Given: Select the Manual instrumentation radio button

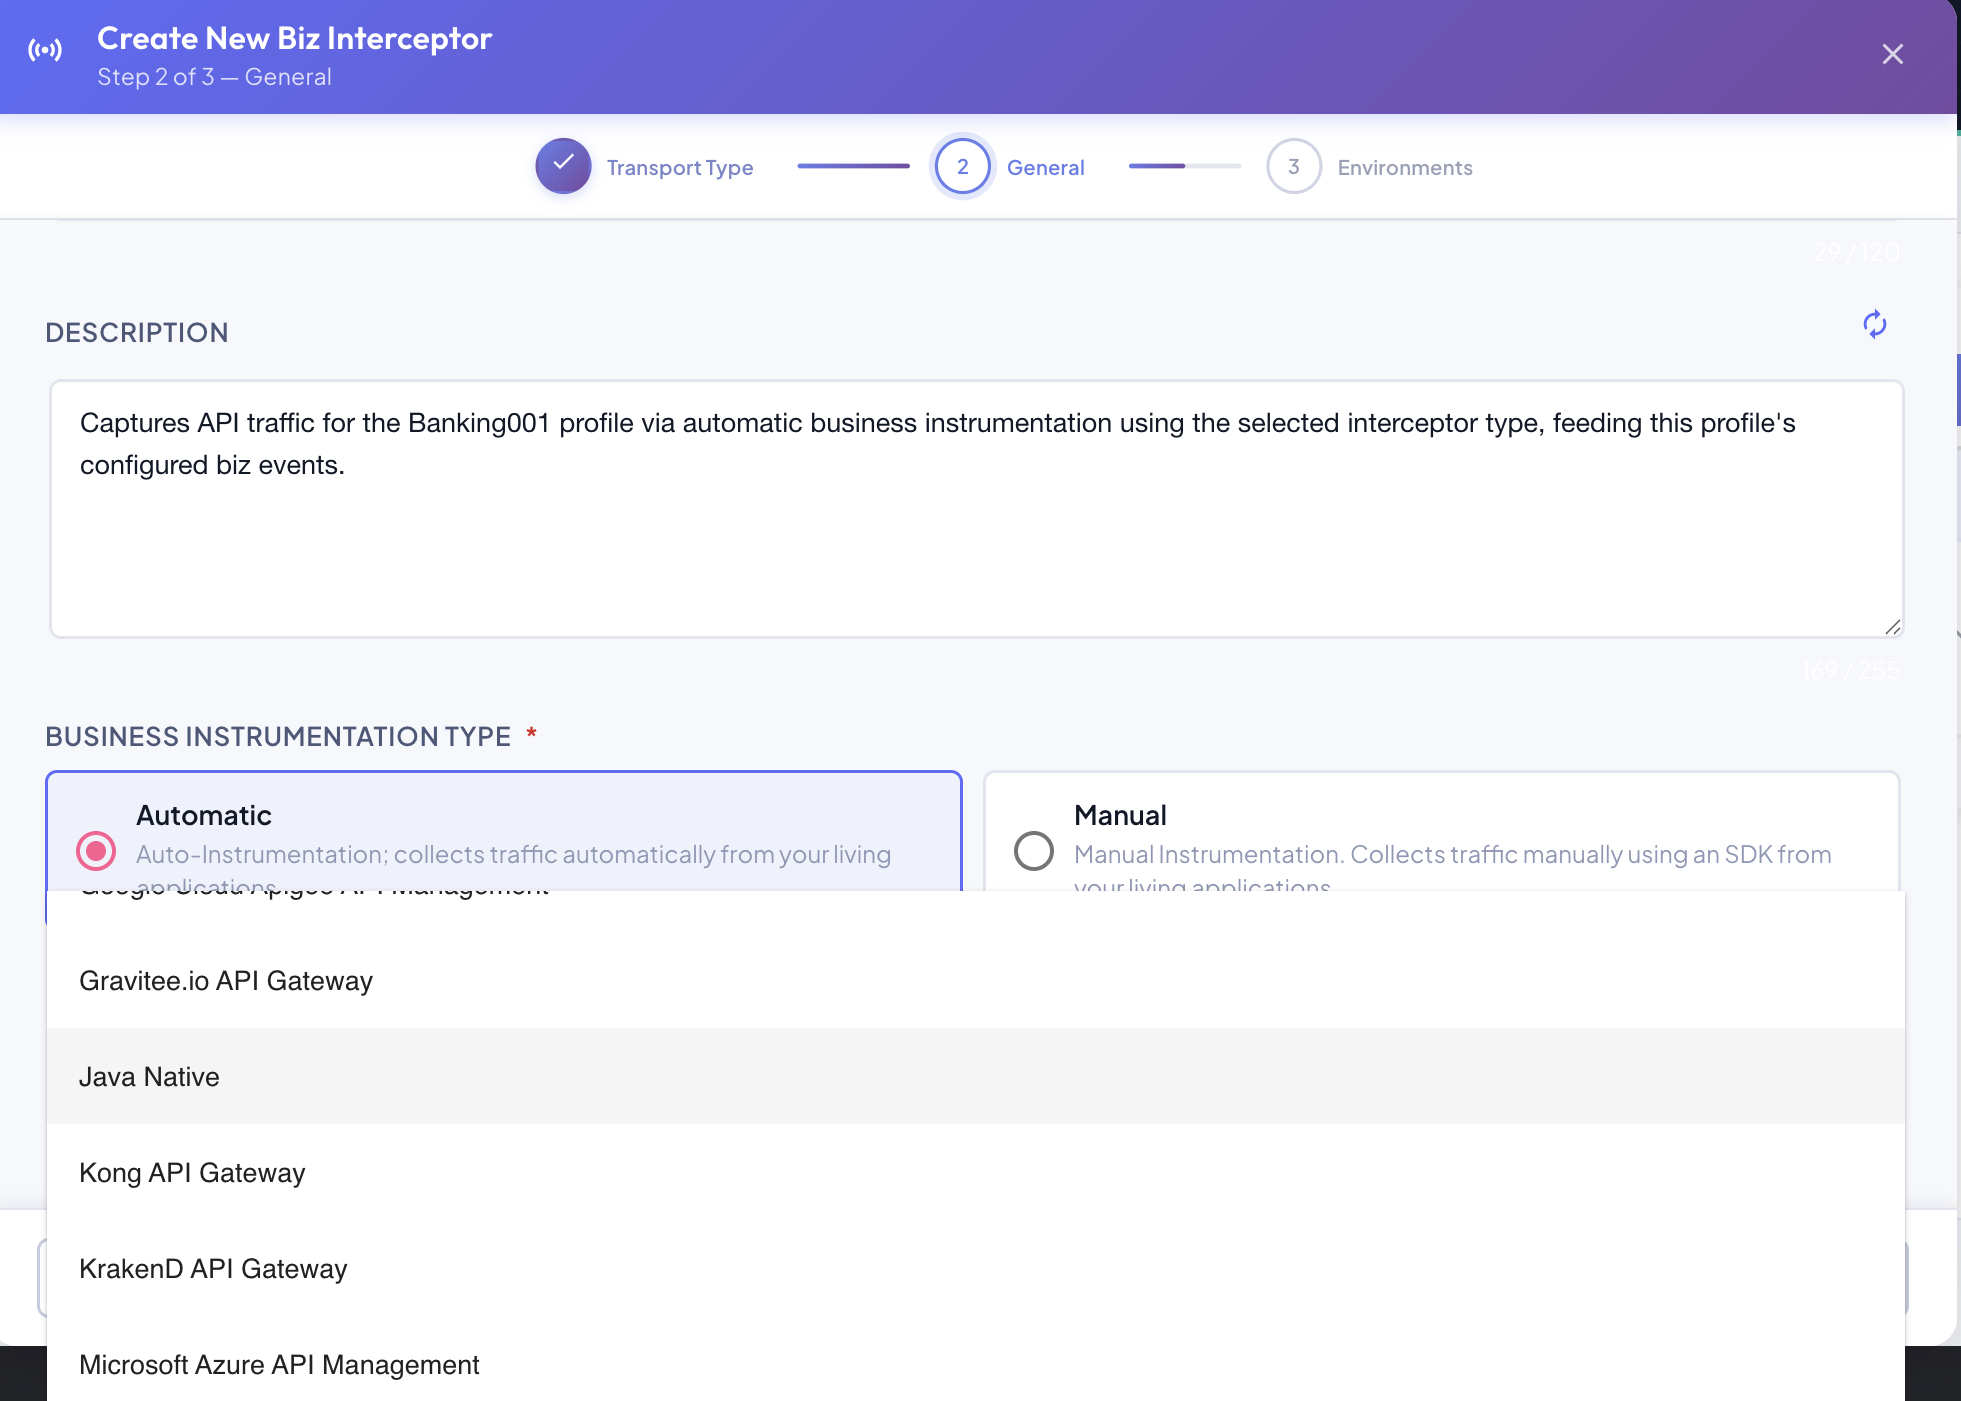Looking at the screenshot, I should (x=1033, y=851).
